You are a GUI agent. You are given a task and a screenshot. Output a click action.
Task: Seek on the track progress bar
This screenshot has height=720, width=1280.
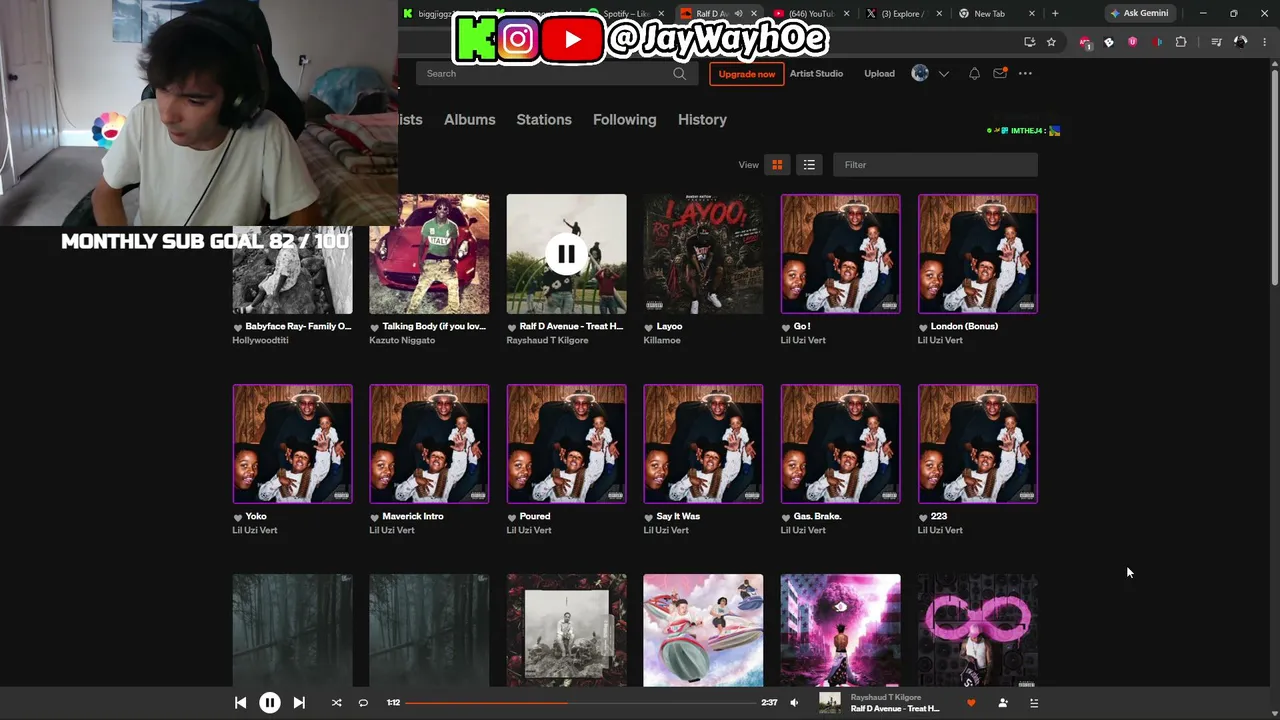(580, 703)
